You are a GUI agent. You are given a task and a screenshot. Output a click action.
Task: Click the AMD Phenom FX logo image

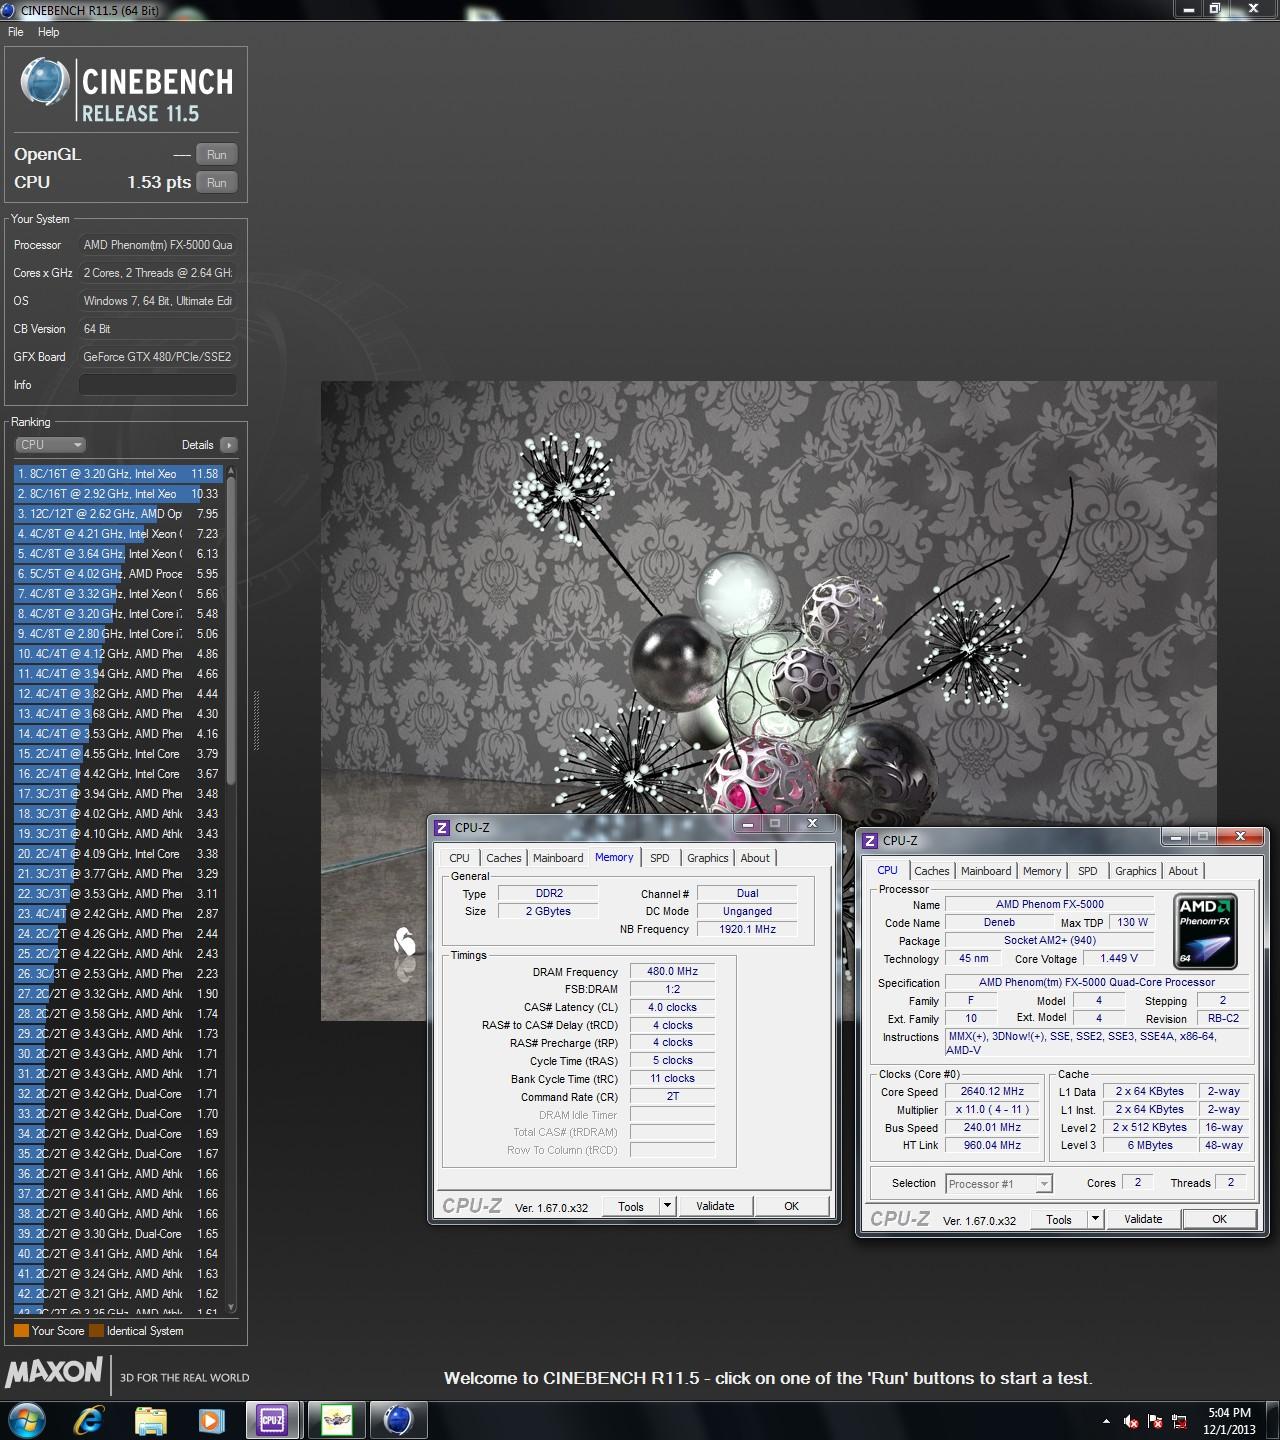pos(1205,932)
